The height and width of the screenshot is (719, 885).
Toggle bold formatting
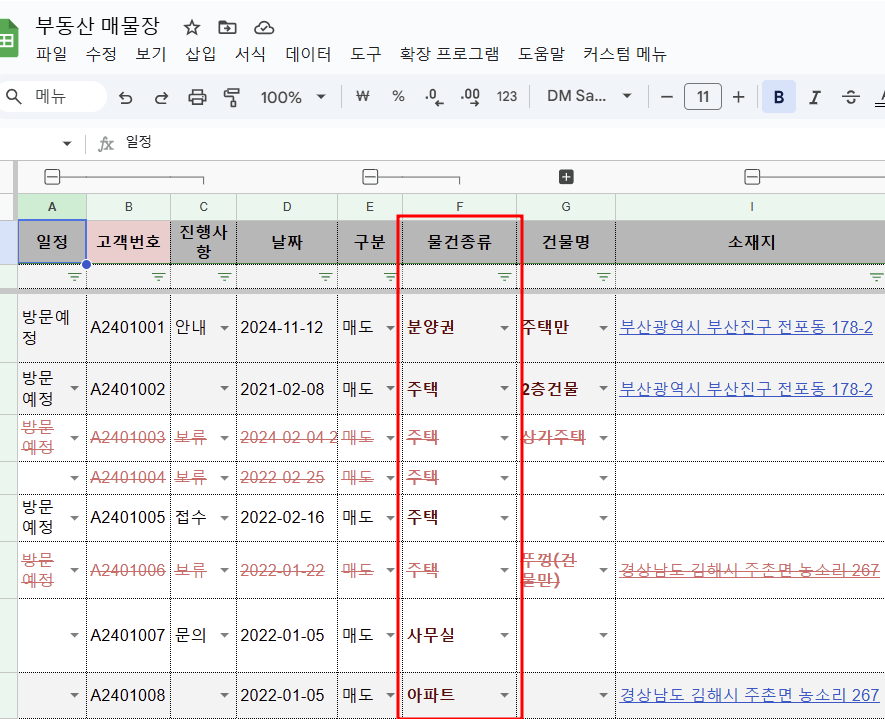pyautogui.click(x=780, y=98)
